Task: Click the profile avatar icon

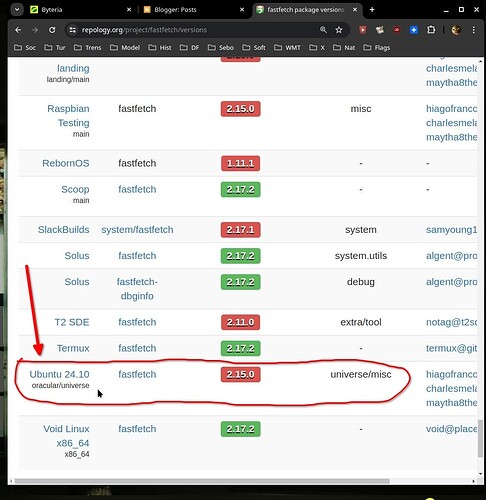Action: (x=456, y=30)
